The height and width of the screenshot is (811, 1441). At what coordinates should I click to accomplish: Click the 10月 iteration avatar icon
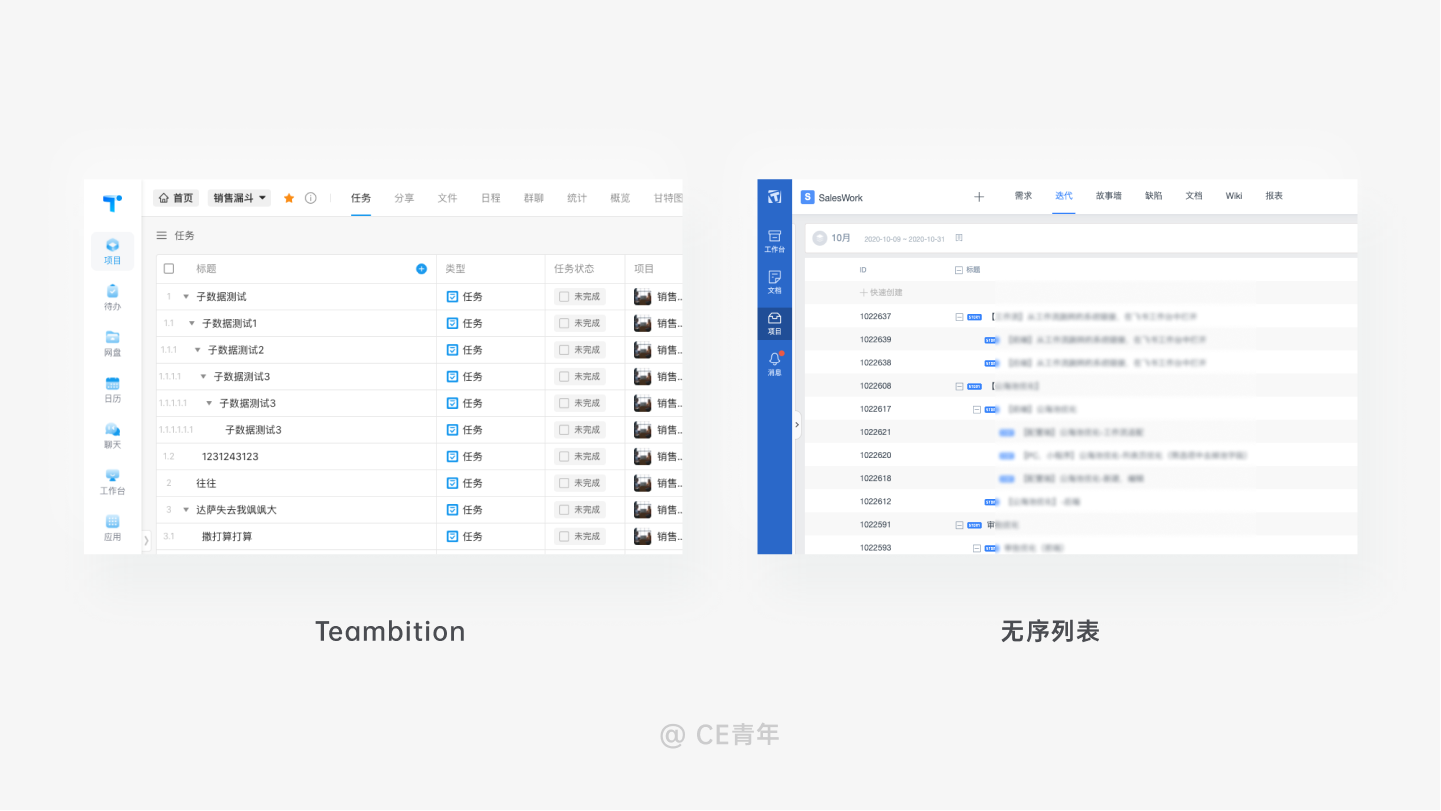[820, 238]
